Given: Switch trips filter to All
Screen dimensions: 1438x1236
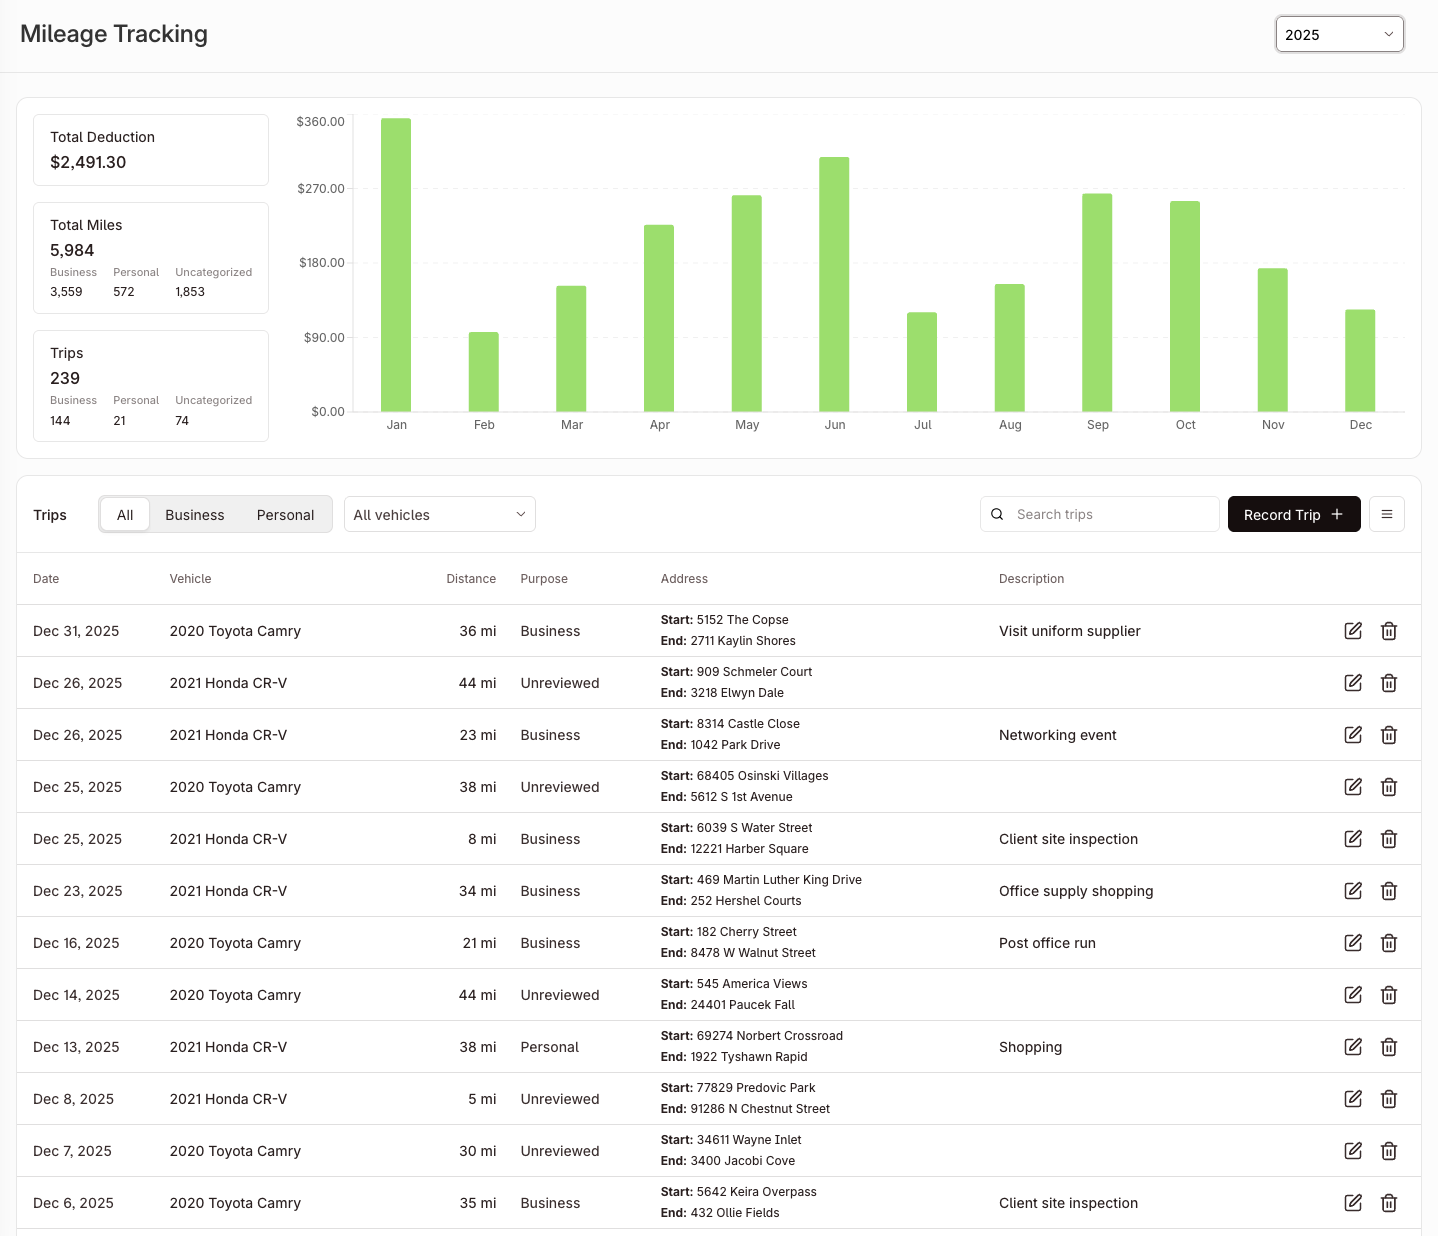Looking at the screenshot, I should click(125, 515).
